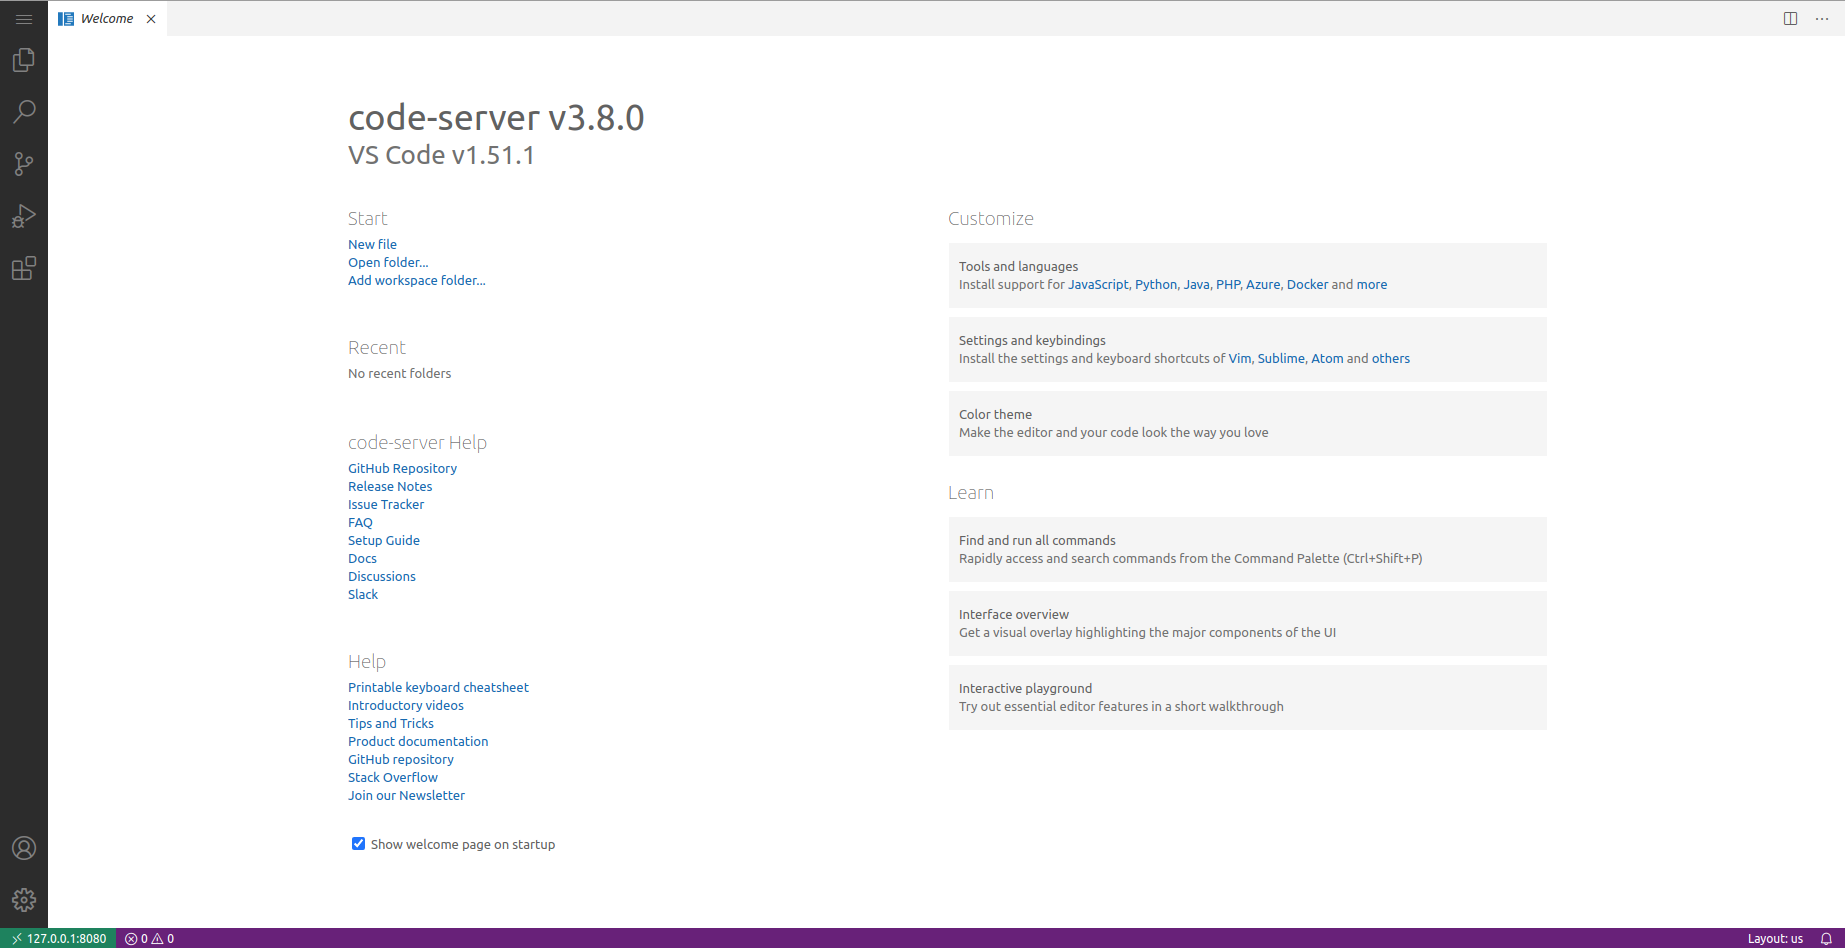Open the Extensions view
Screen dimensions: 1845x948
point(24,268)
